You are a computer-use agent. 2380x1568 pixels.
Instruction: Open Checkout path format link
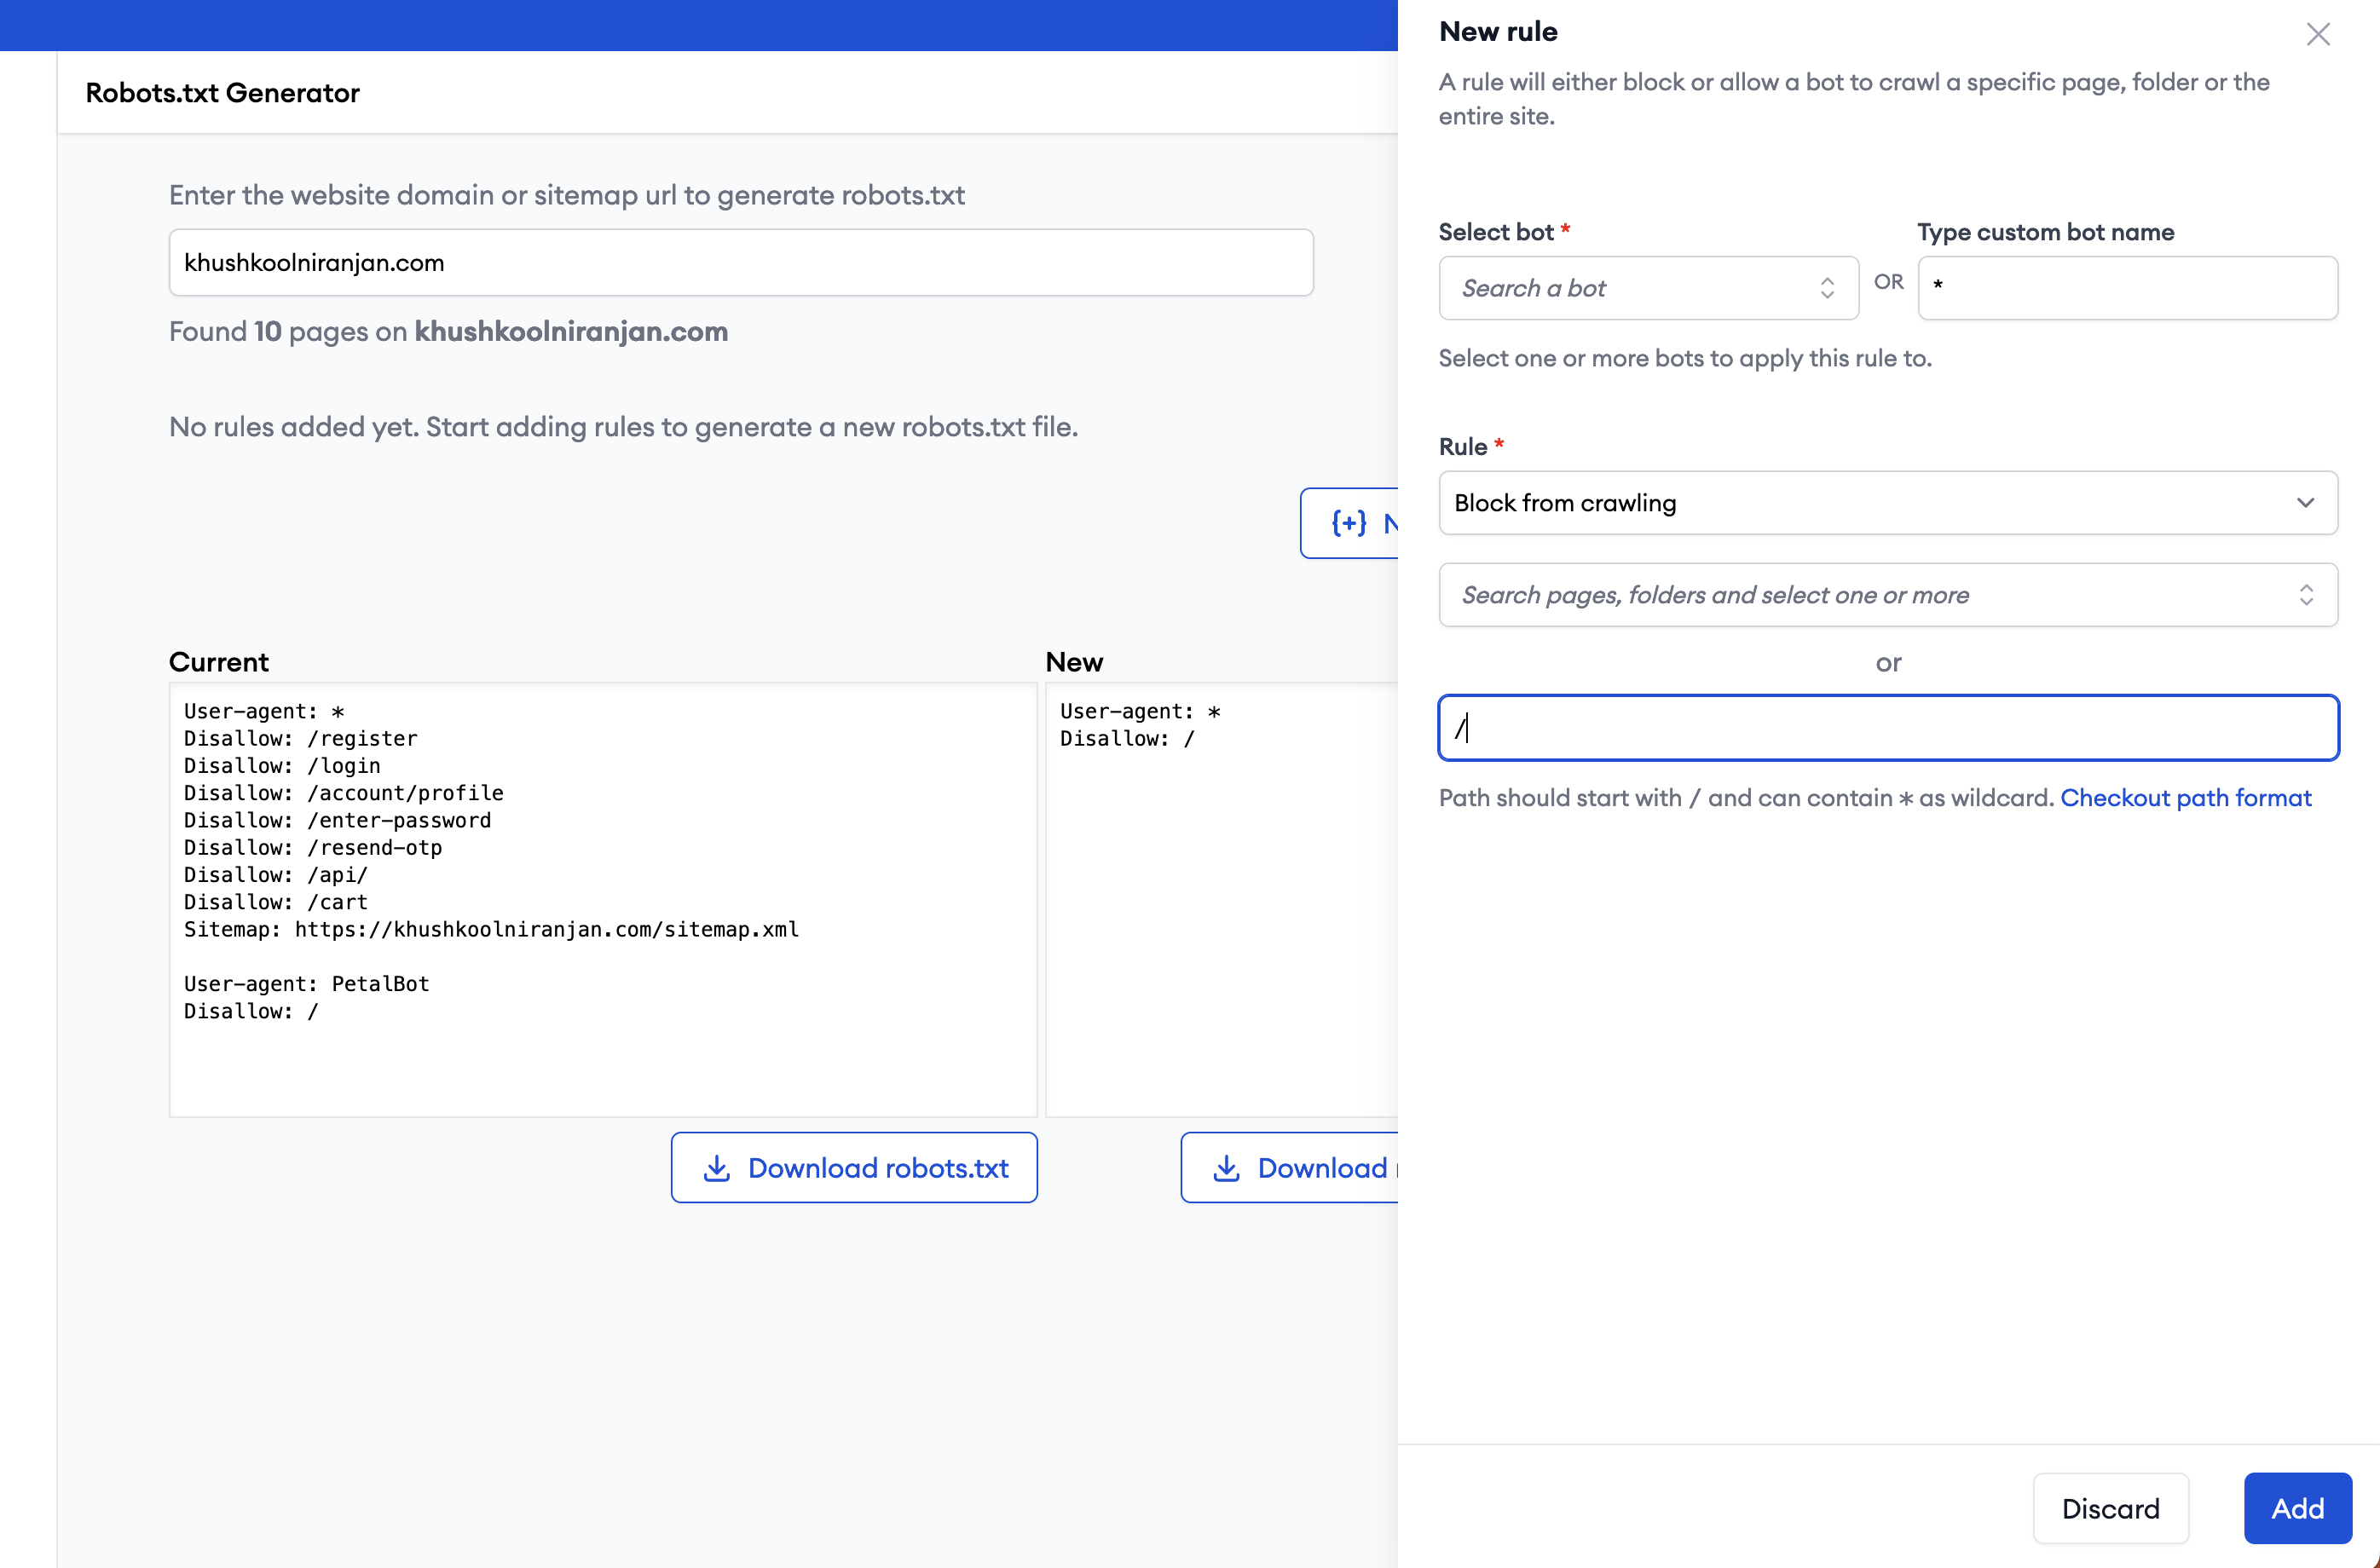(x=2185, y=798)
